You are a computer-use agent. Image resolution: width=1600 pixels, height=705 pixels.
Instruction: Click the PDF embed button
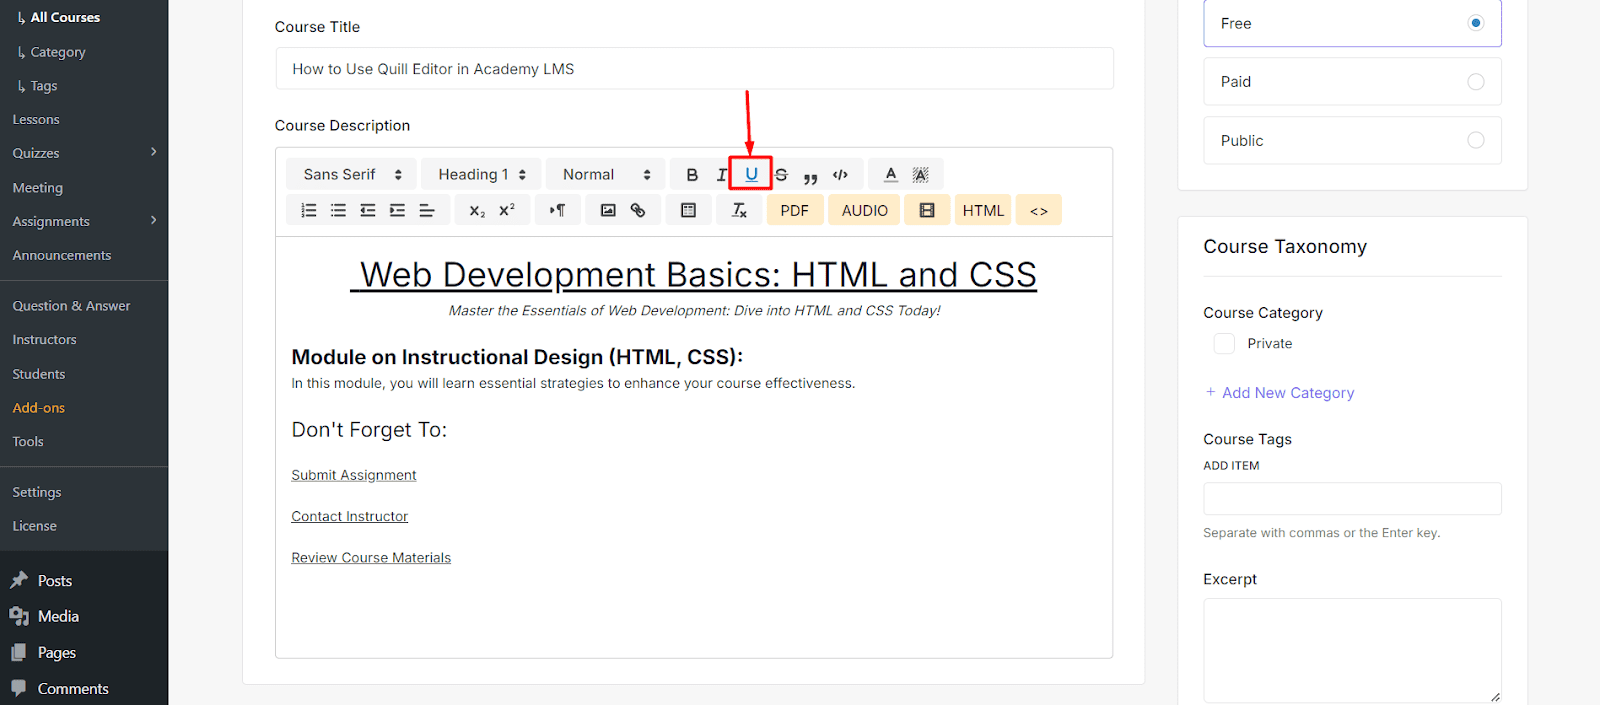[794, 211]
